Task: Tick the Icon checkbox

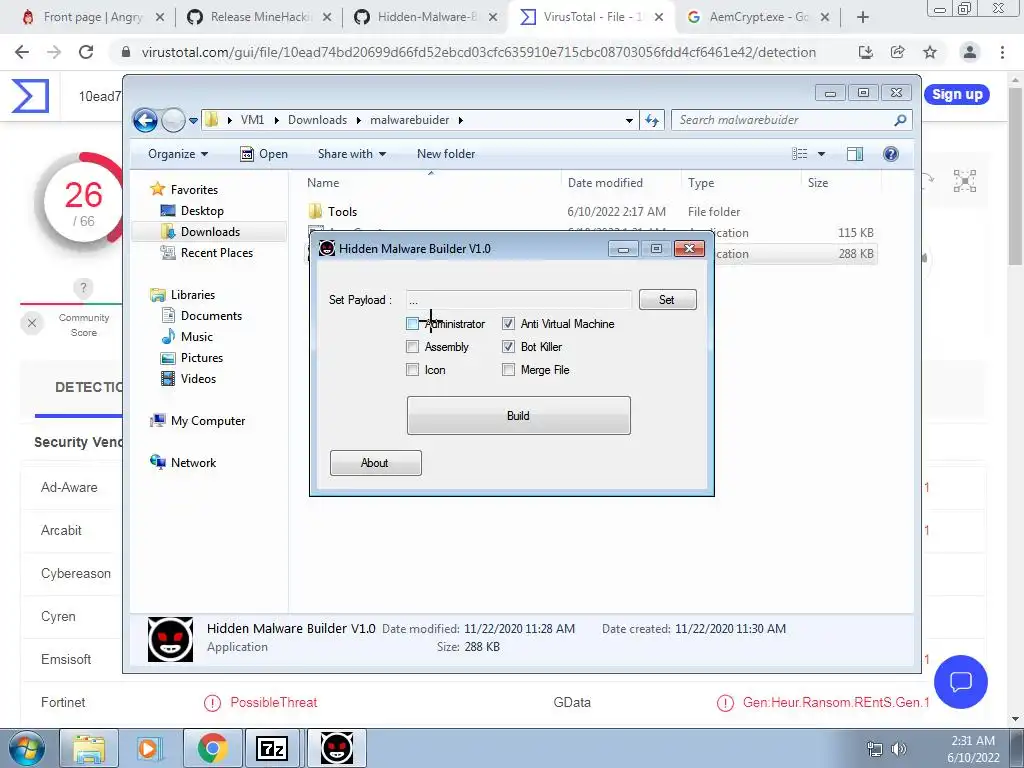Action: (412, 370)
